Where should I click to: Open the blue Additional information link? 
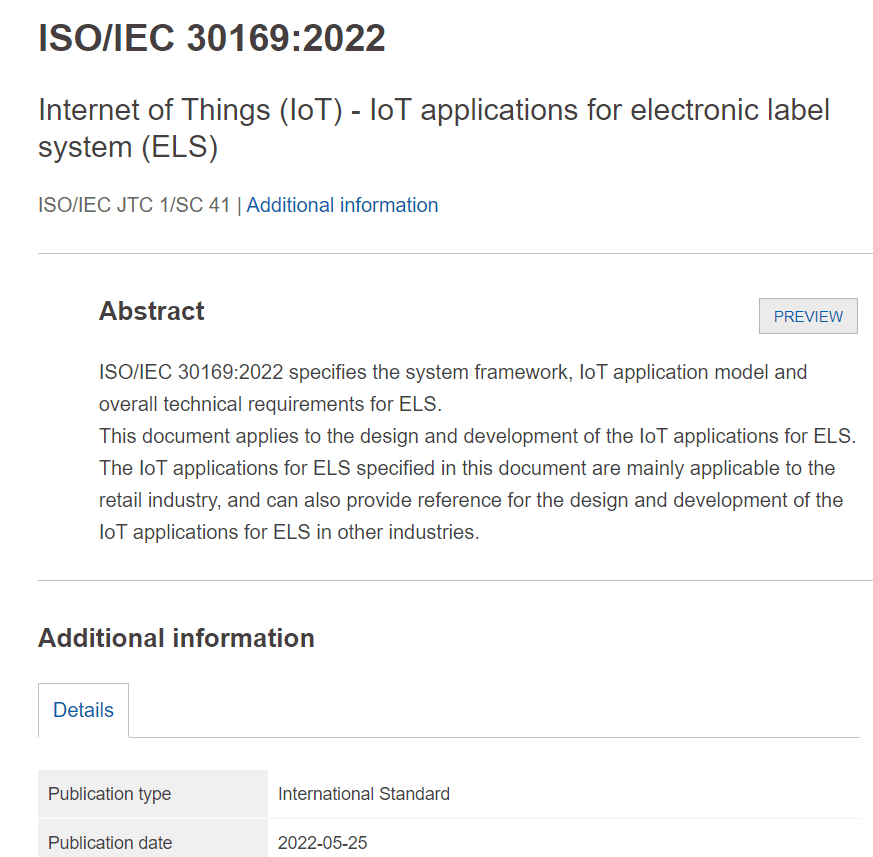342,205
